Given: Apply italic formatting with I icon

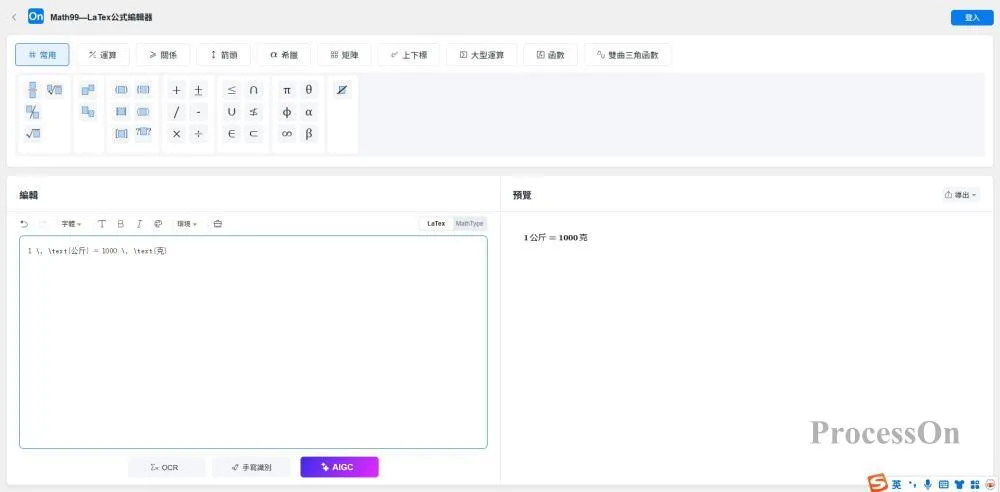Looking at the screenshot, I should coord(139,223).
